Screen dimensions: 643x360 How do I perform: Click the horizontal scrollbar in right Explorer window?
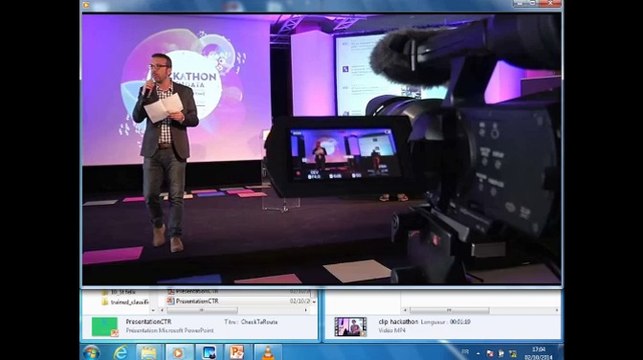pyautogui.click(x=481, y=310)
